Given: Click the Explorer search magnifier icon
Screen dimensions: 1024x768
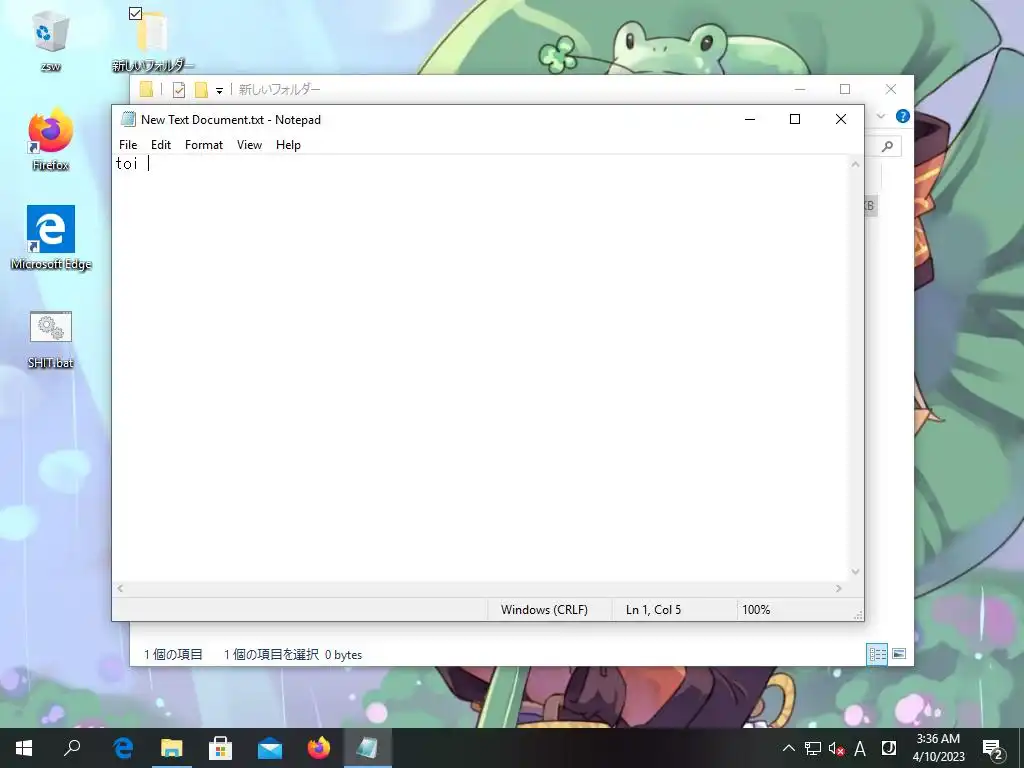Looking at the screenshot, I should click(x=887, y=146).
